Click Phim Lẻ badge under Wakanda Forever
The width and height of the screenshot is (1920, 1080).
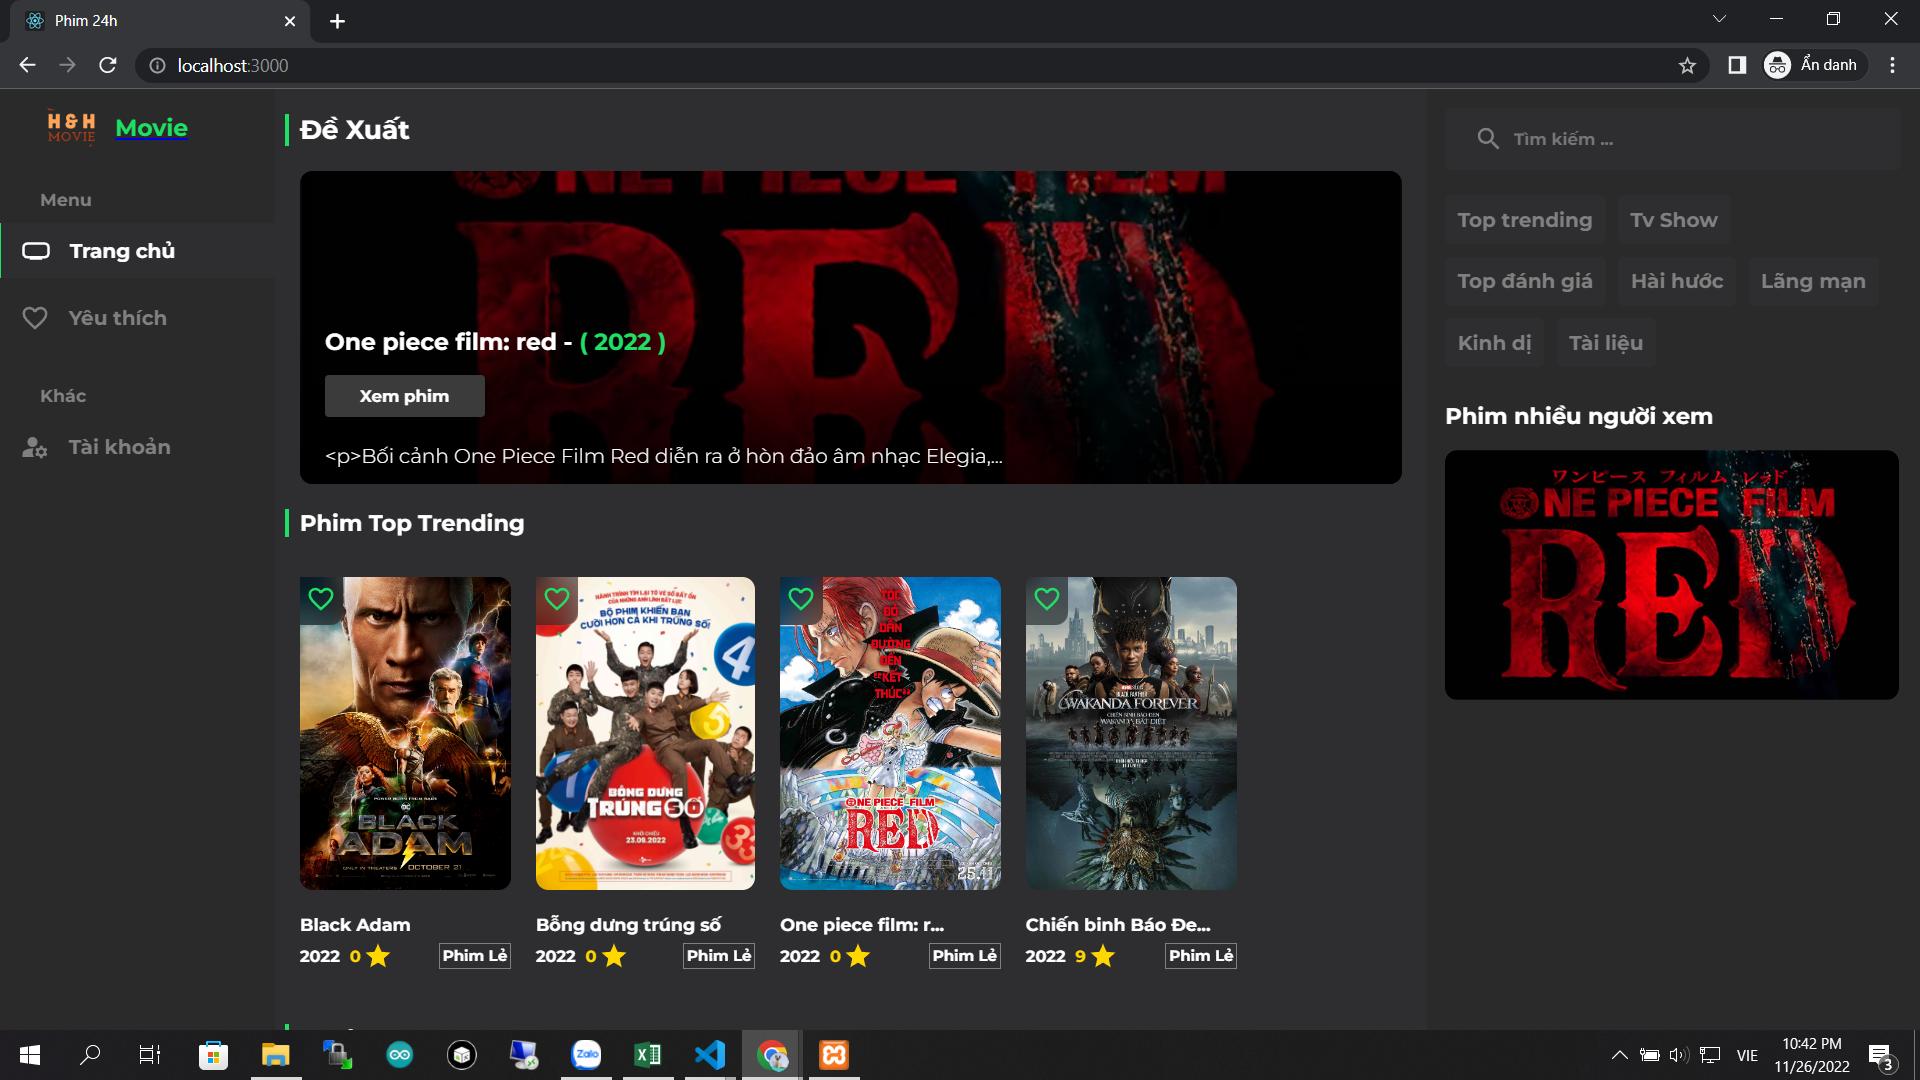click(x=1201, y=956)
